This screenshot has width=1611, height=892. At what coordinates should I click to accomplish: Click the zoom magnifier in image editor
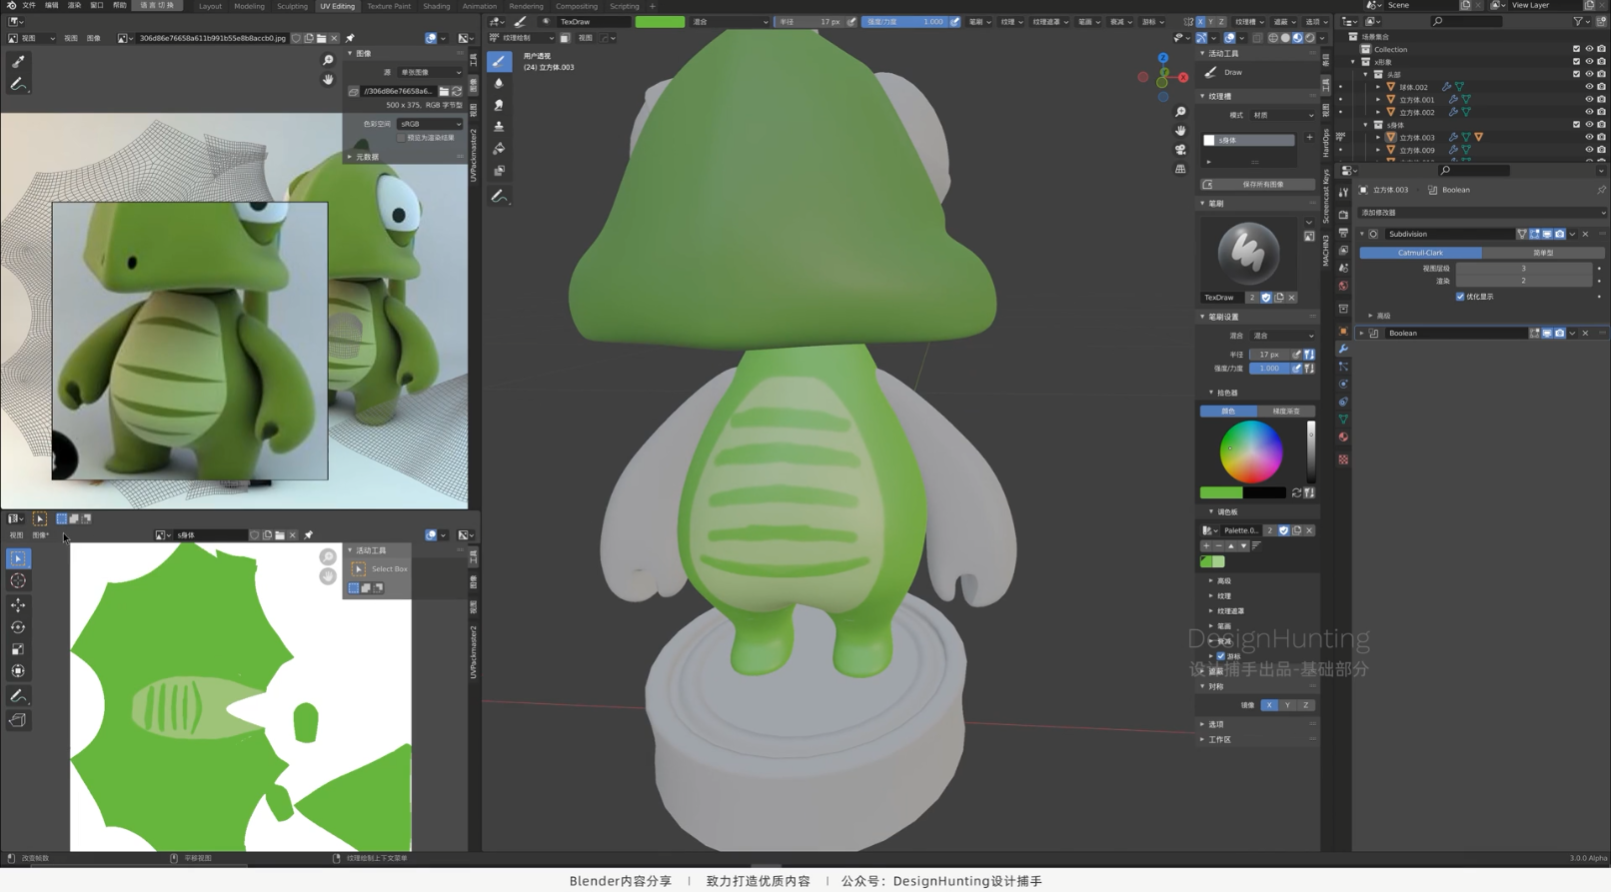[328, 61]
